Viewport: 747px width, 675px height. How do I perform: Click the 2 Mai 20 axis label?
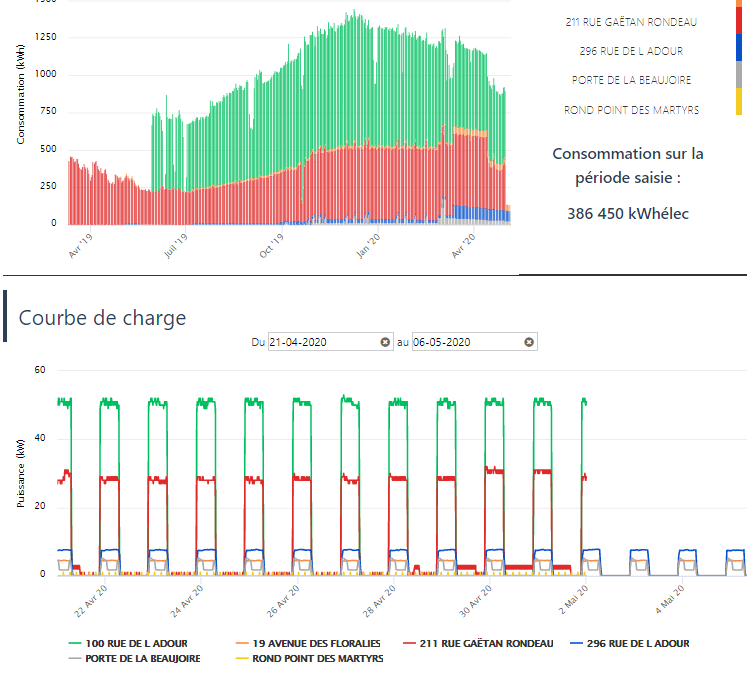[x=573, y=600]
